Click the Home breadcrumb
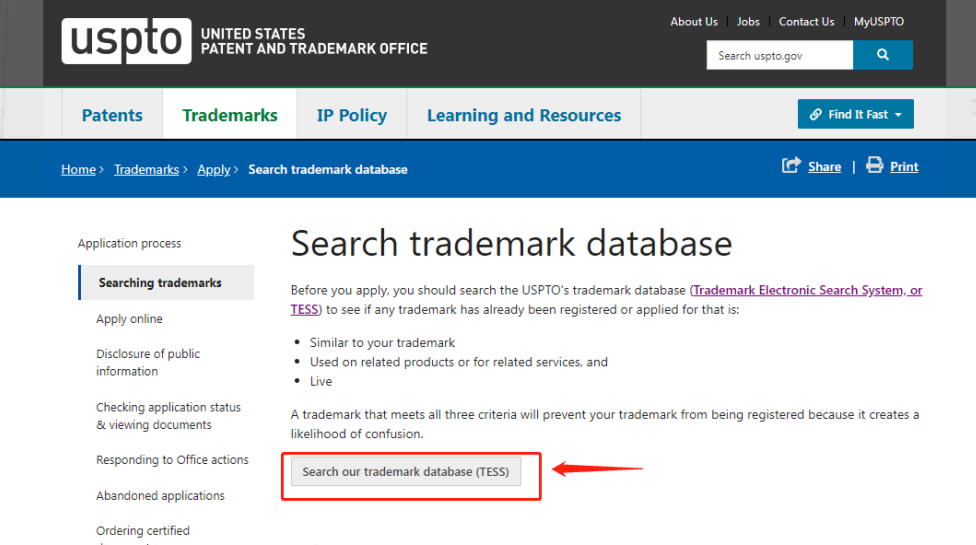 78,169
